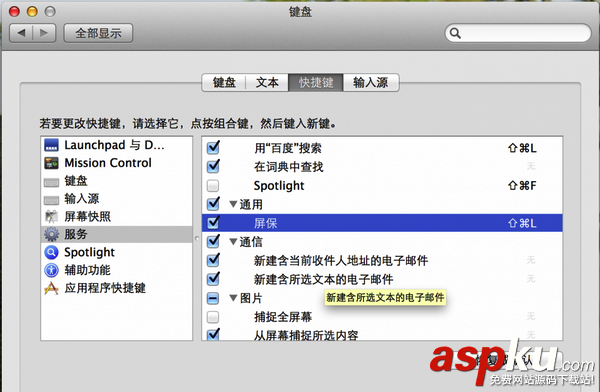Toggle the 通用 group checkbox
Image resolution: width=600 pixels, height=392 pixels.
(x=213, y=204)
